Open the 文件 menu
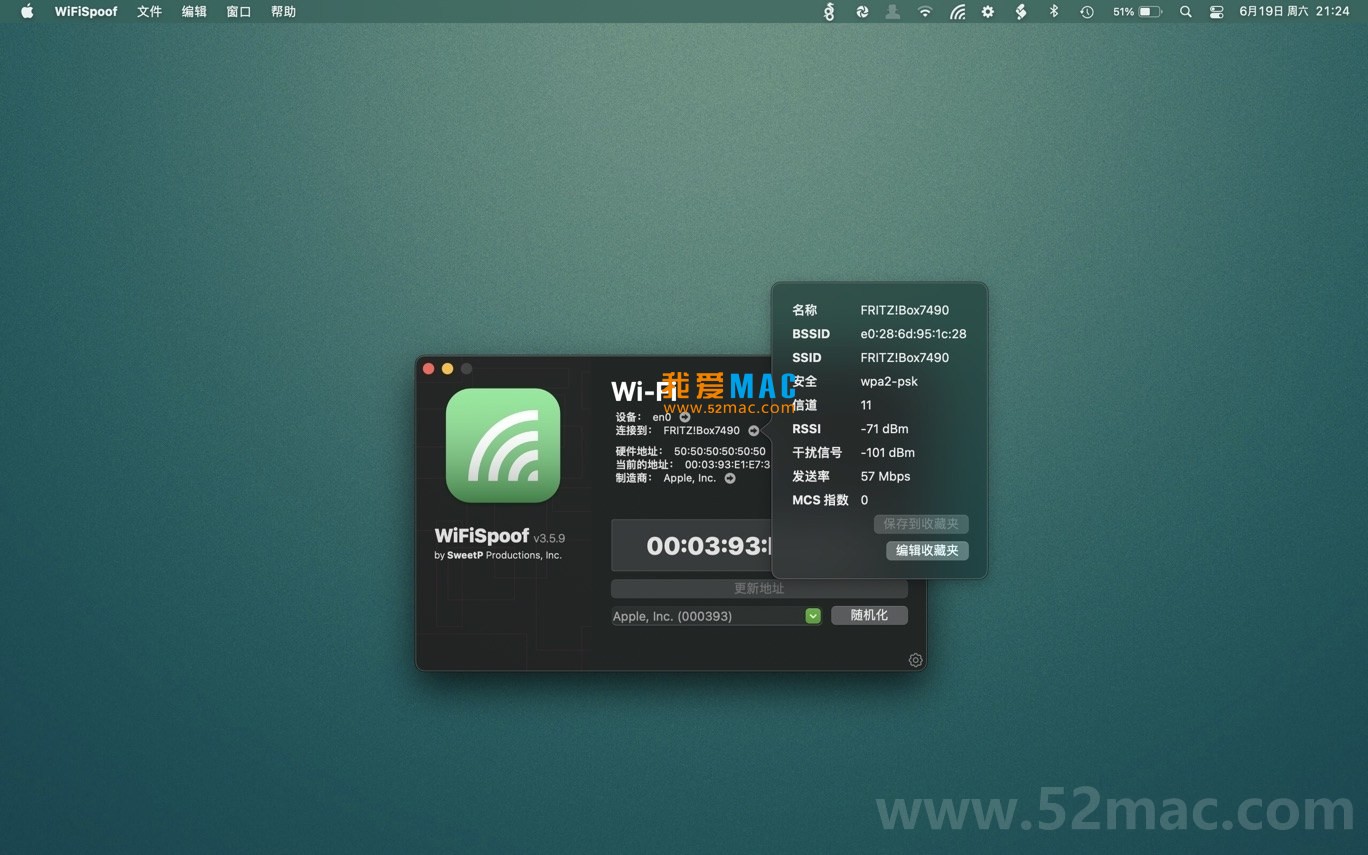This screenshot has width=1368, height=855. click(149, 12)
